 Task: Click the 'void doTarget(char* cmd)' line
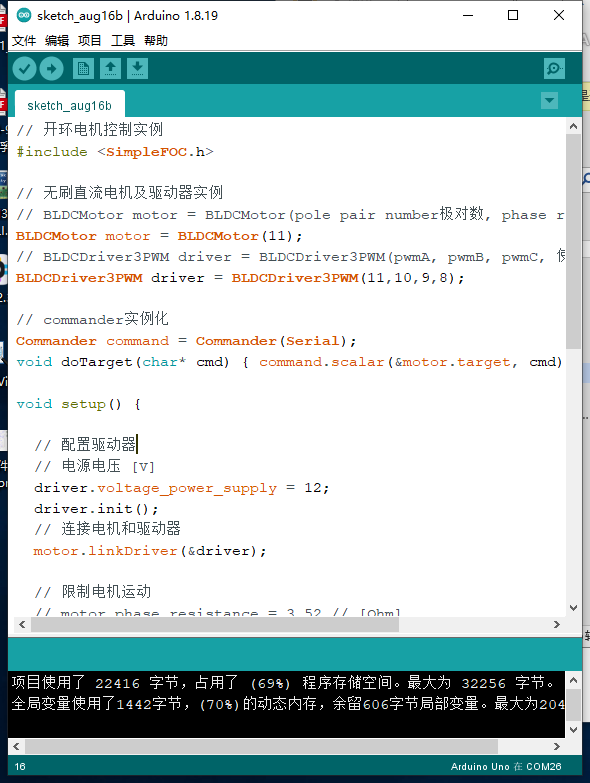tap(290, 362)
